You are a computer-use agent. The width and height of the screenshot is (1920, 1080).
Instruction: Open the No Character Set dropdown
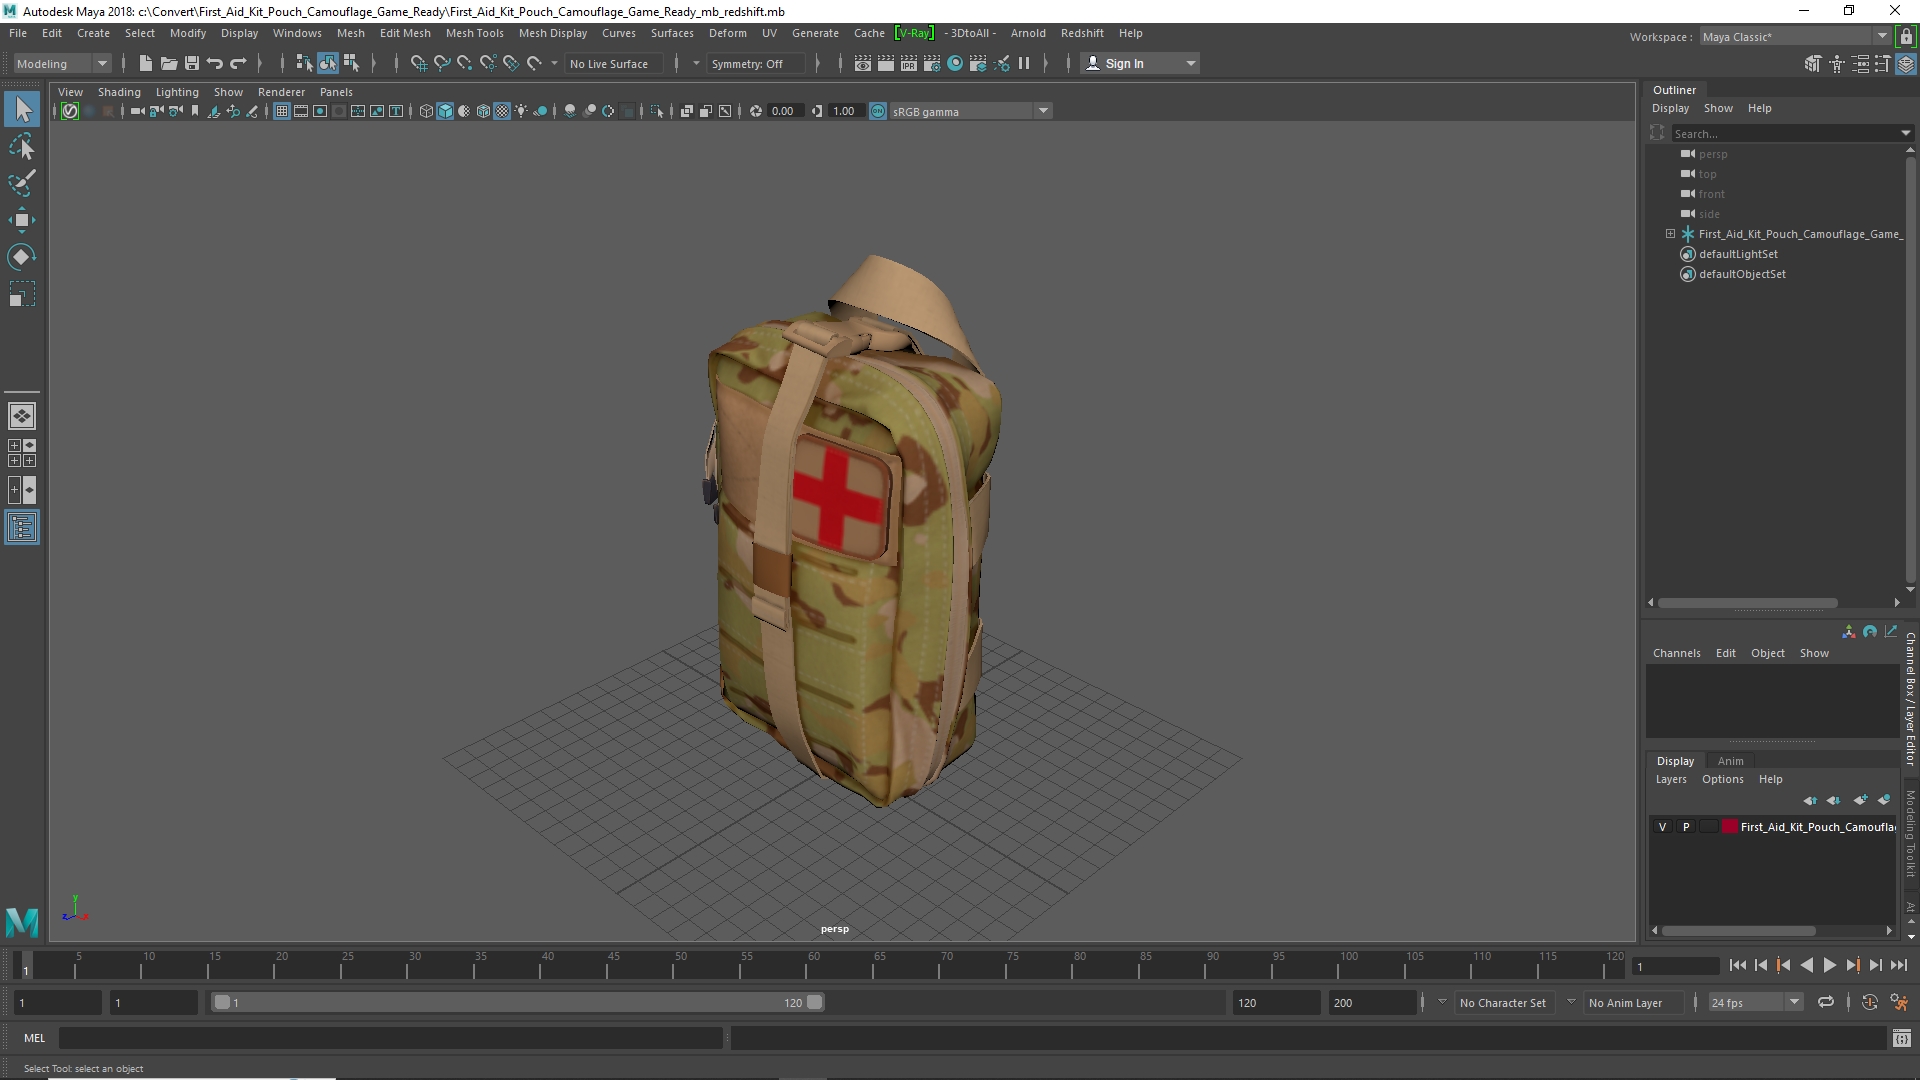[1504, 1002]
